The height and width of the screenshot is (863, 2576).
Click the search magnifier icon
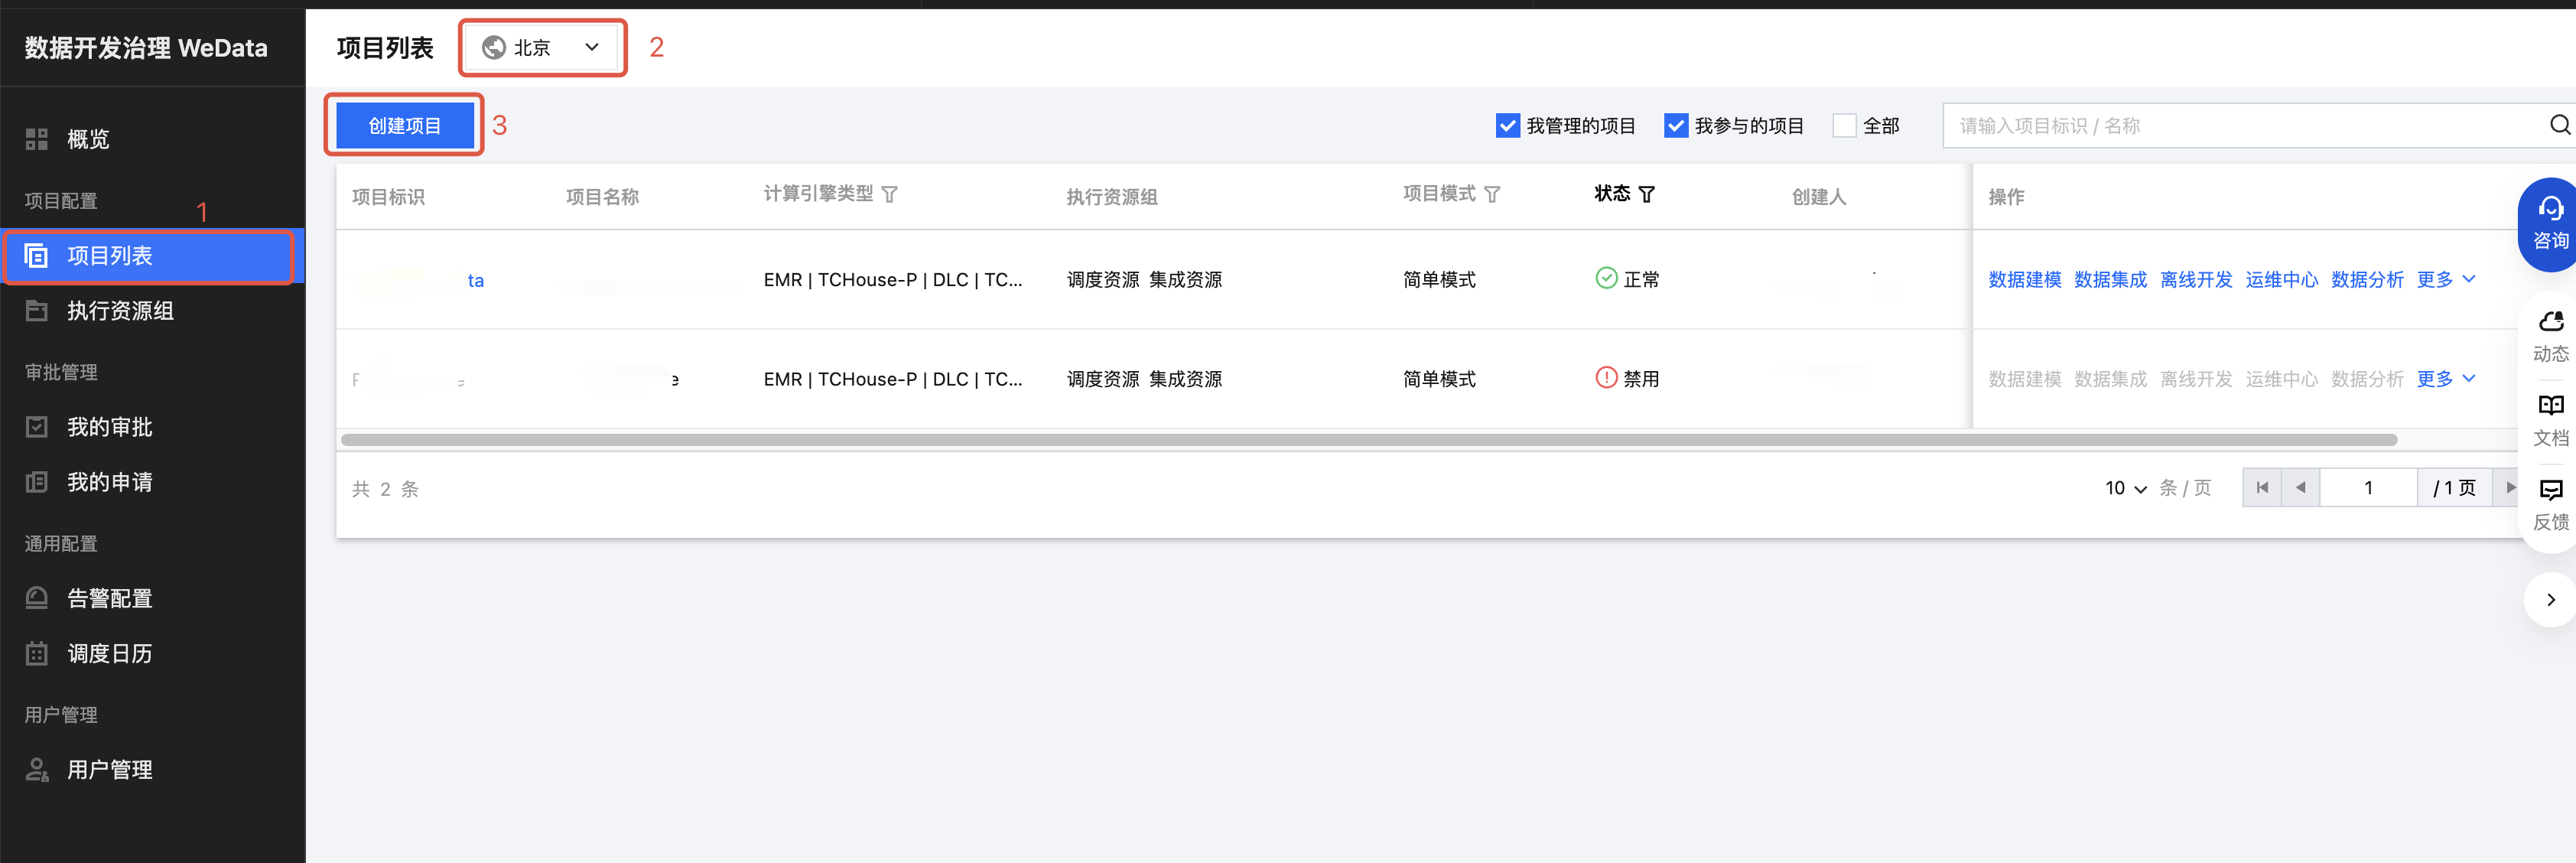(x=2558, y=125)
